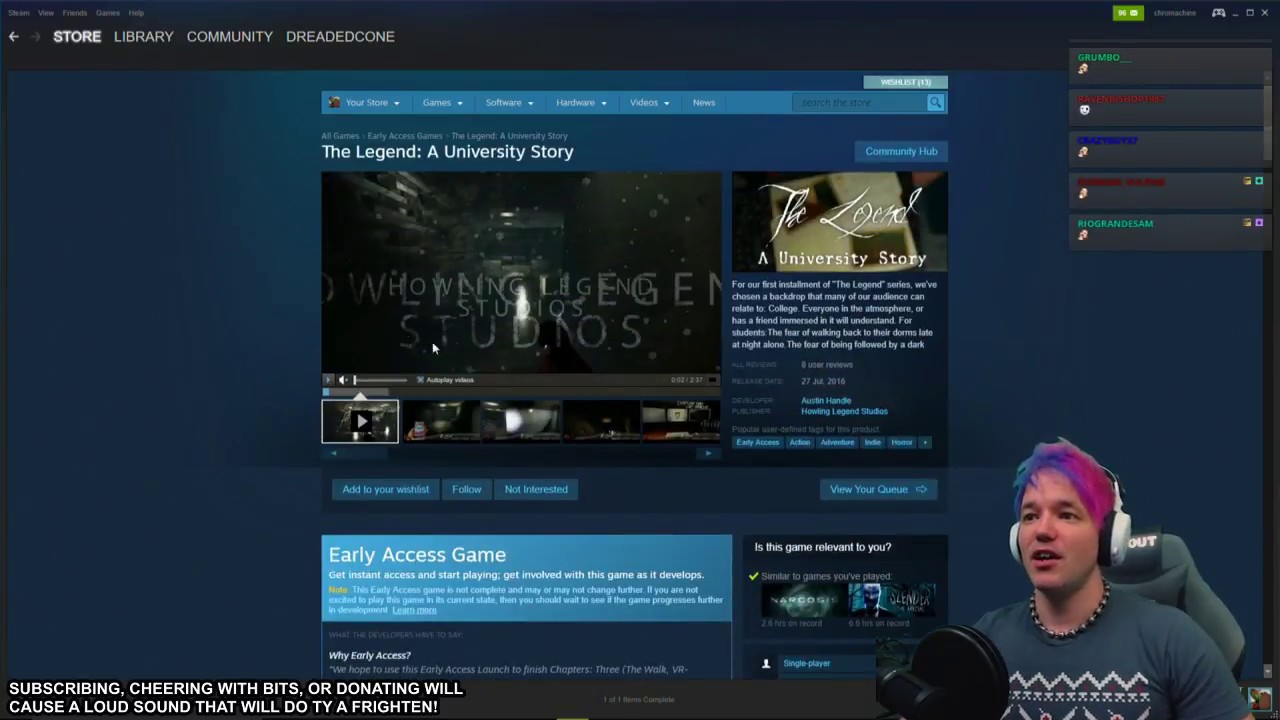Click the Slender similar game thumbnail

pyautogui.click(x=892, y=600)
